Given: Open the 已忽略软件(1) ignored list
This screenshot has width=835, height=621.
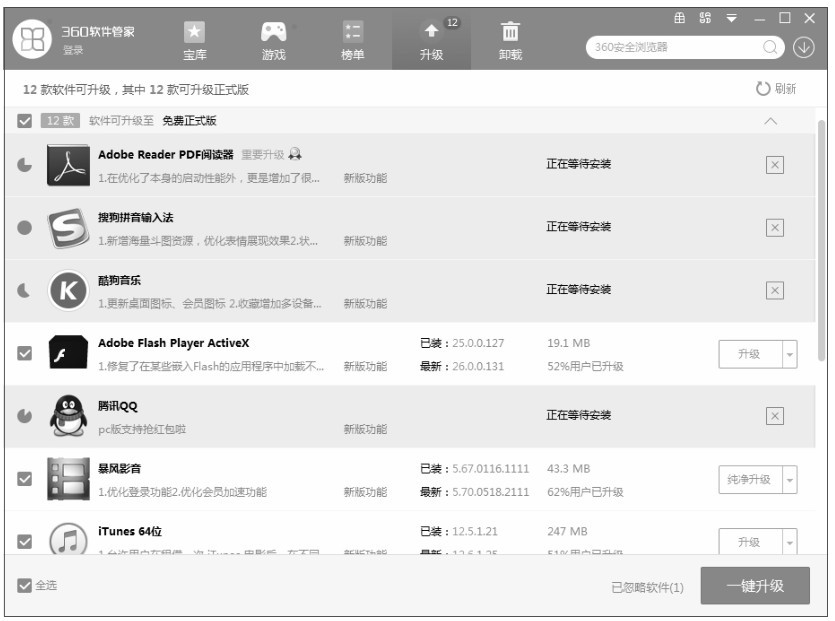Looking at the screenshot, I should coord(648,587).
